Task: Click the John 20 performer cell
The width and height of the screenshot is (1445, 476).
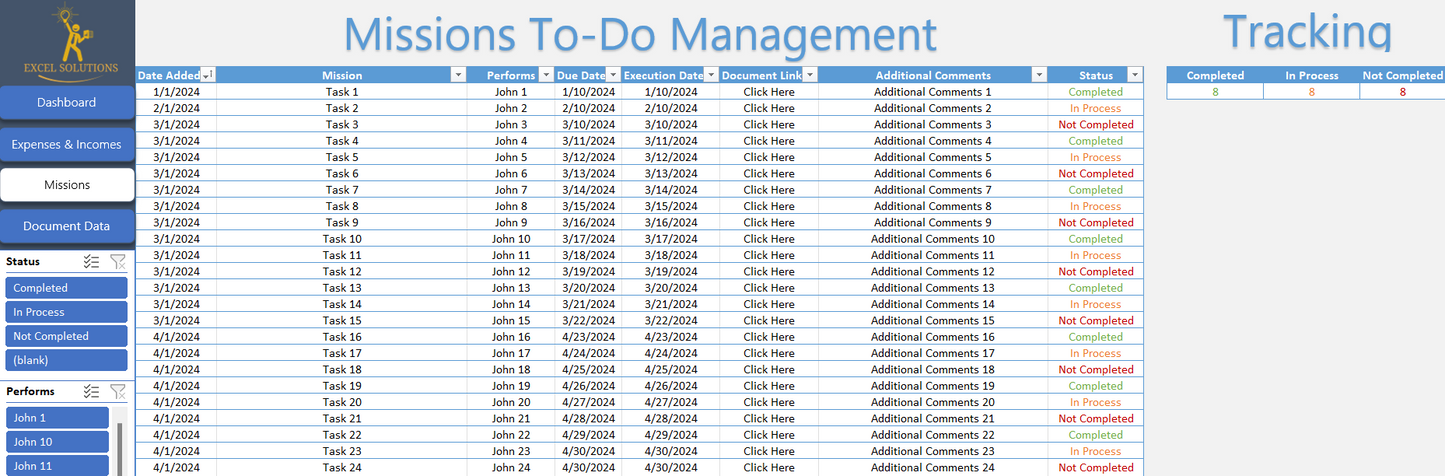Action: point(511,402)
